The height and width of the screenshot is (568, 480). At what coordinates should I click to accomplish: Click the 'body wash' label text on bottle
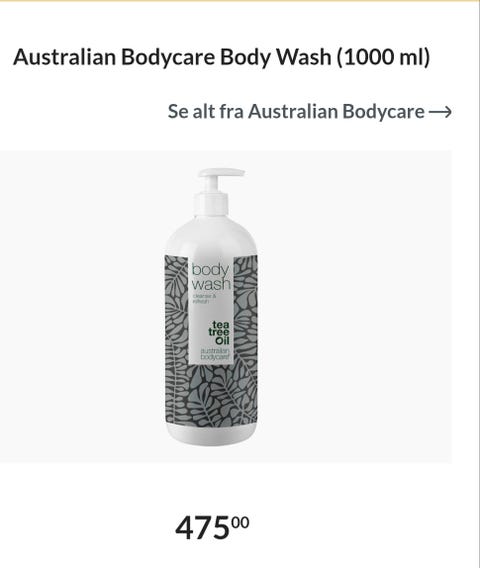[x=210, y=277]
